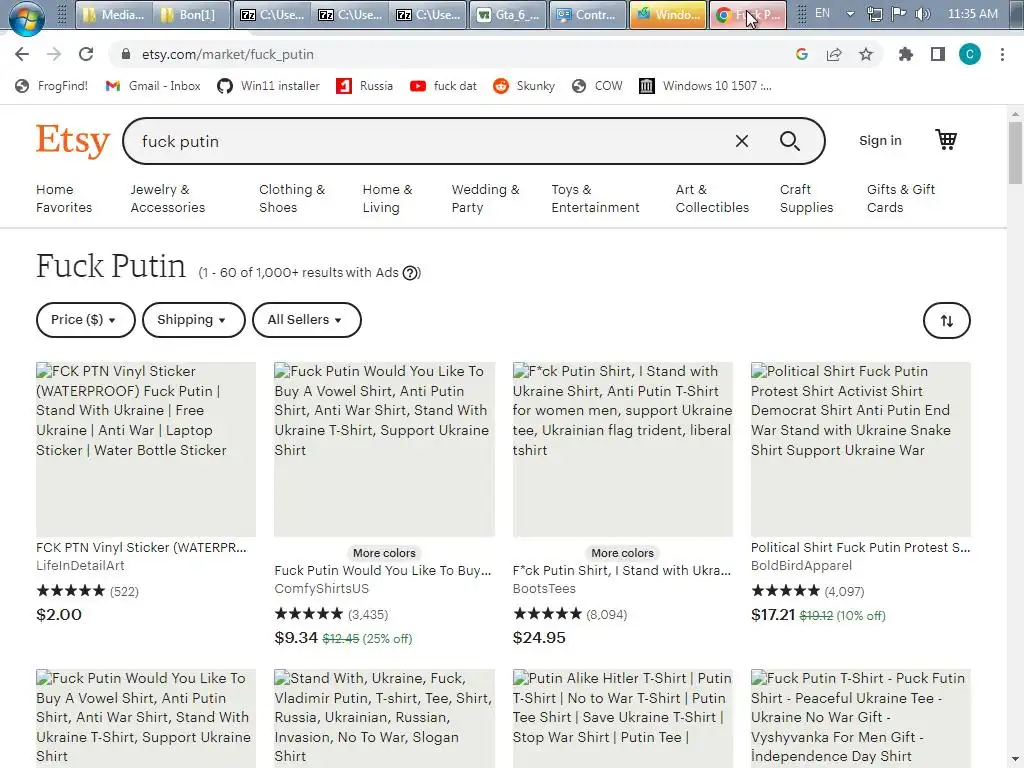Image resolution: width=1024 pixels, height=768 pixels.
Task: Bookmark this page with the star icon
Action: pyautogui.click(x=866, y=54)
